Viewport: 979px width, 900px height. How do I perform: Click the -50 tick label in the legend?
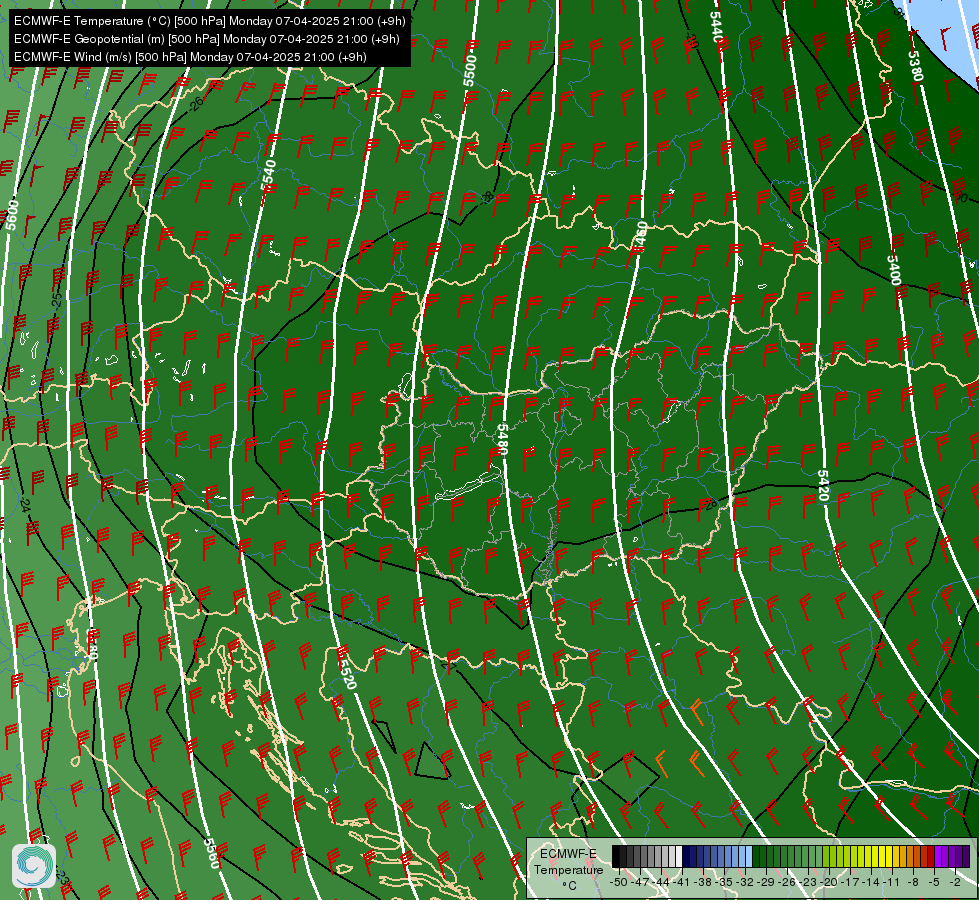click(619, 883)
